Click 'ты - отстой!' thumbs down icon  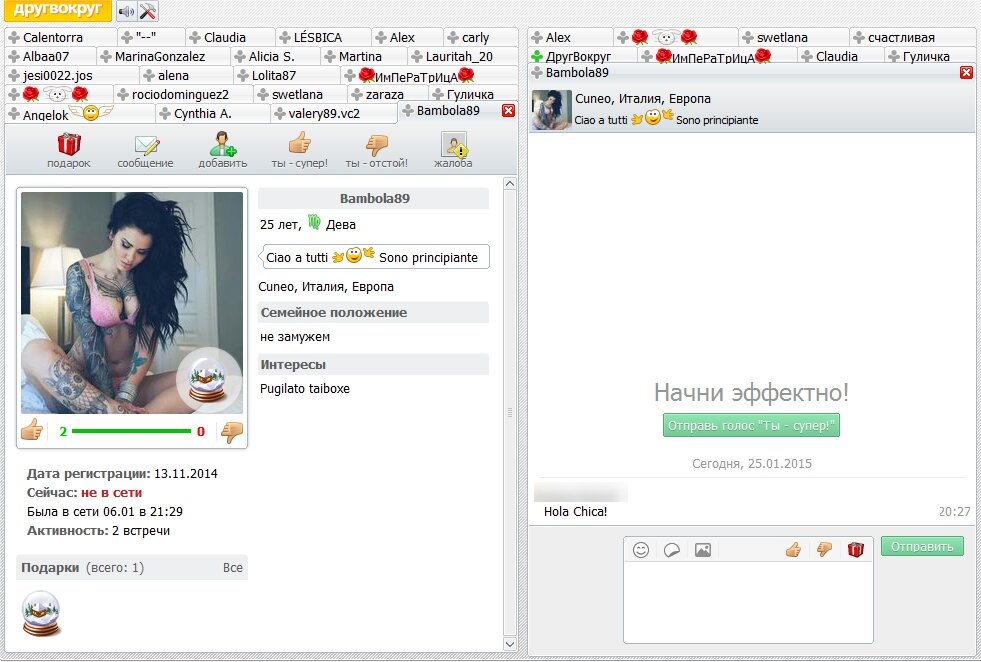[376, 145]
